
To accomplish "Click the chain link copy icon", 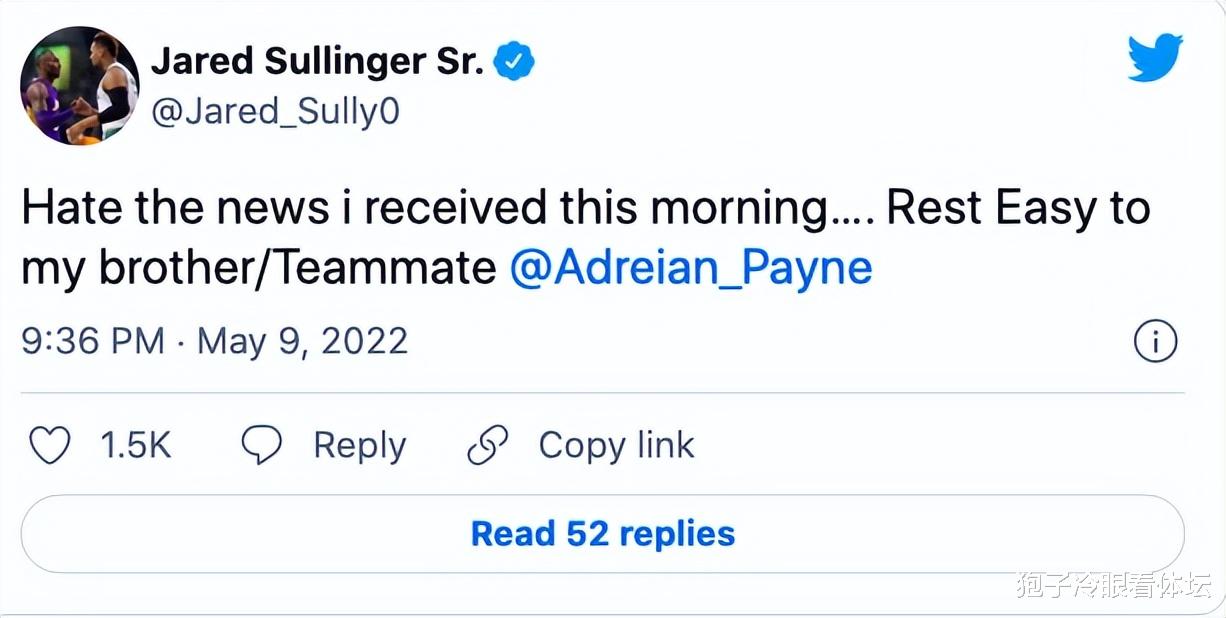I will [488, 445].
